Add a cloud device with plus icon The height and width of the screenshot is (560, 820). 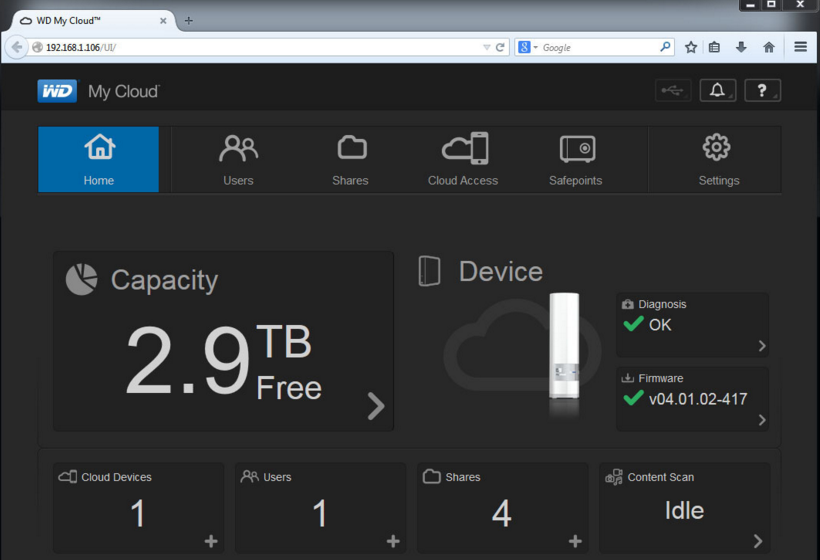pos(211,541)
